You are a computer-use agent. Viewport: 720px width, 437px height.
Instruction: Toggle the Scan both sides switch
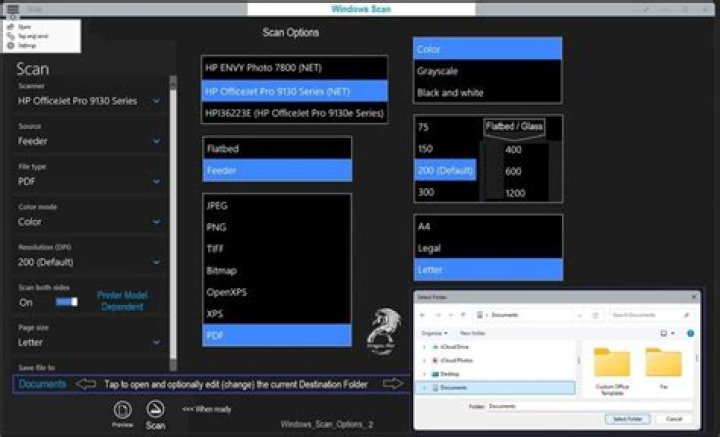pos(67,302)
